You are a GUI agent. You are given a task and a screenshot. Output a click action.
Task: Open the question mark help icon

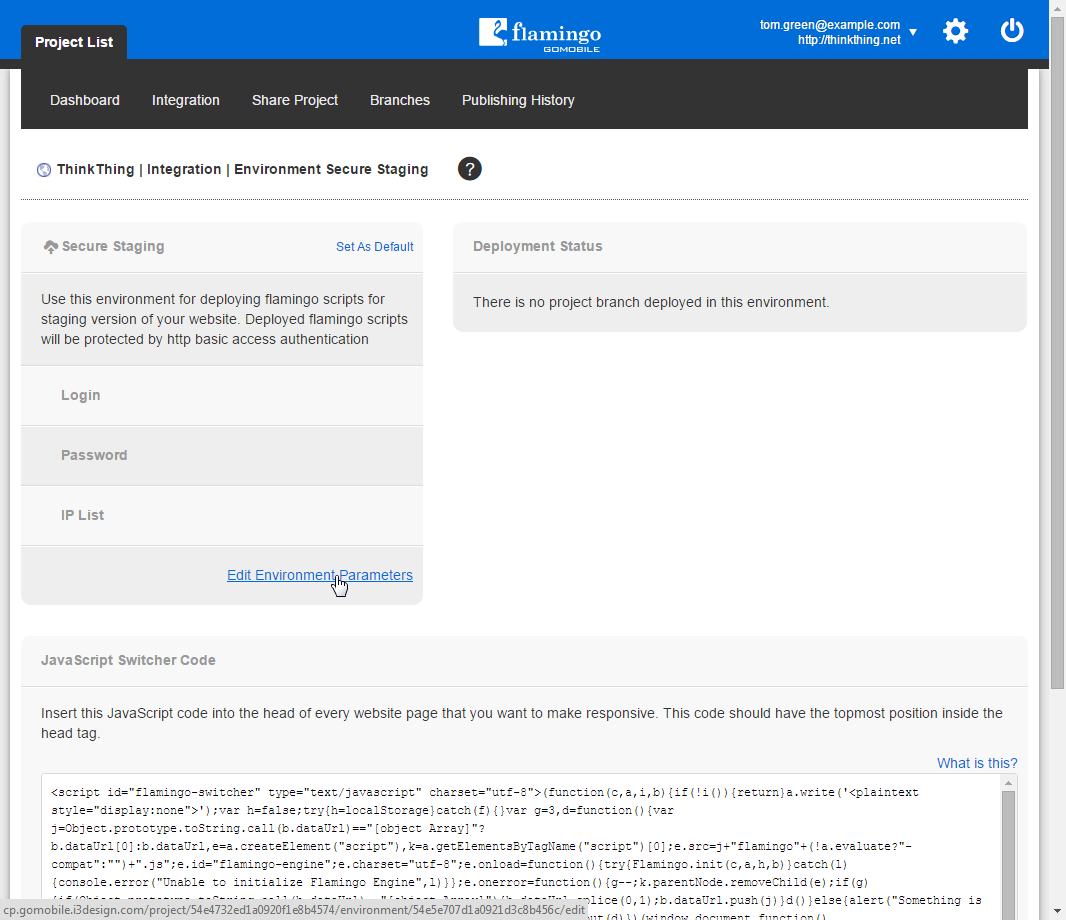[x=470, y=169]
